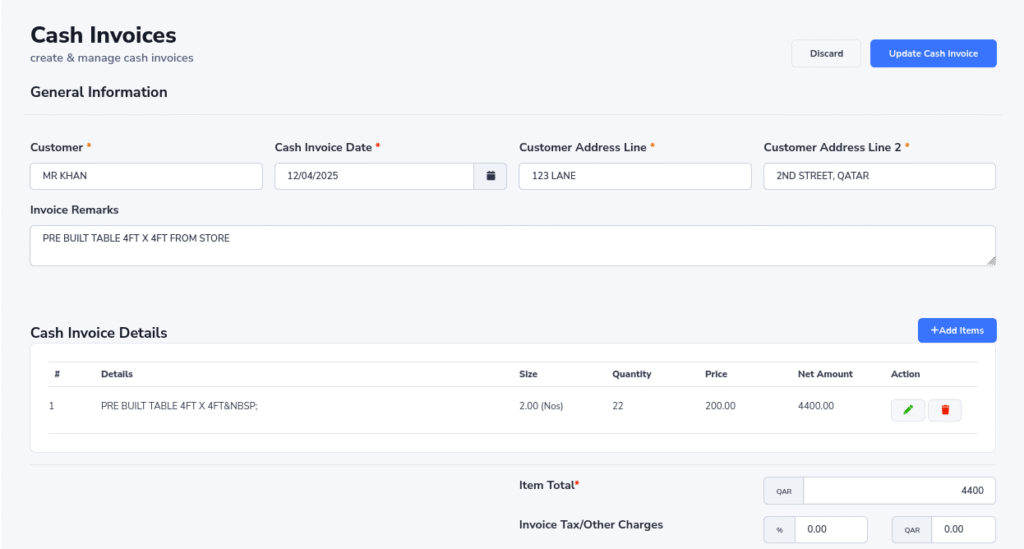The image size is (1024, 549).
Task: Delete the item with red trash icon
Action: coord(944,409)
